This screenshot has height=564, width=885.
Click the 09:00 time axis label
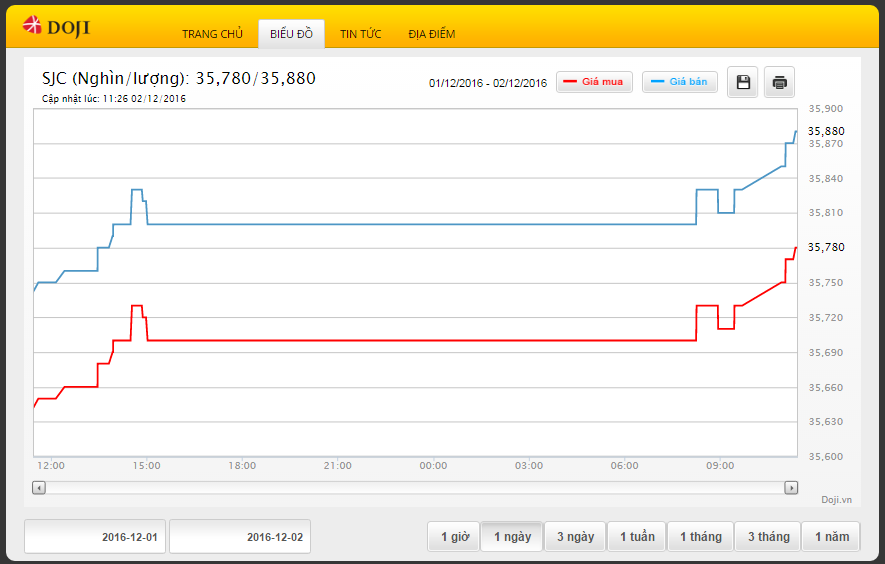tap(720, 466)
